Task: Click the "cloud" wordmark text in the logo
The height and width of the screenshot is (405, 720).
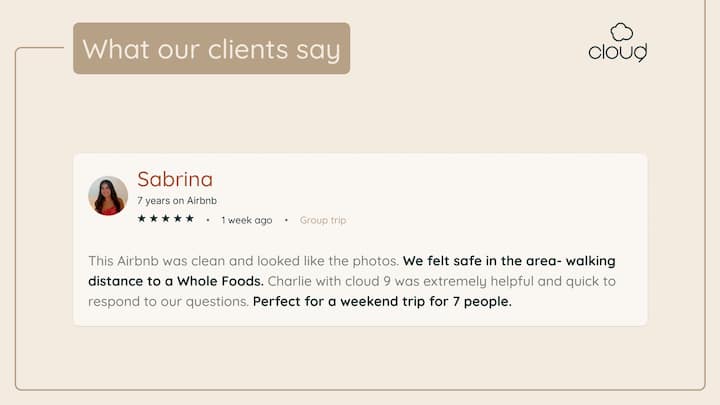Action: [617, 51]
